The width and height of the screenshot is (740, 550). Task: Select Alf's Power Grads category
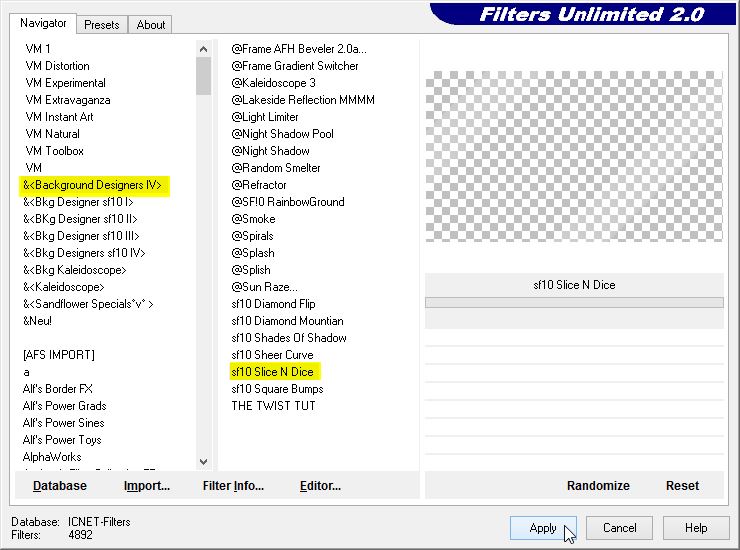click(x=64, y=406)
